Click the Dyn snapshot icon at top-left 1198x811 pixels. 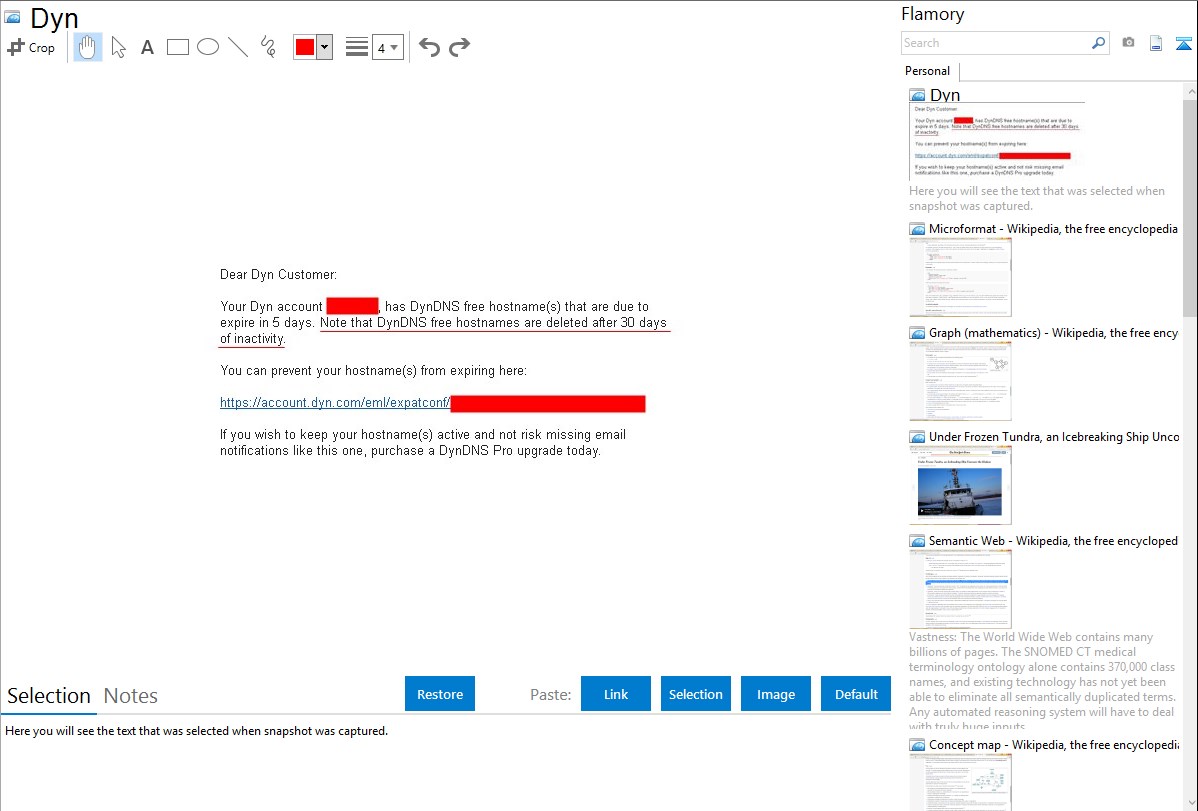click(x=12, y=16)
